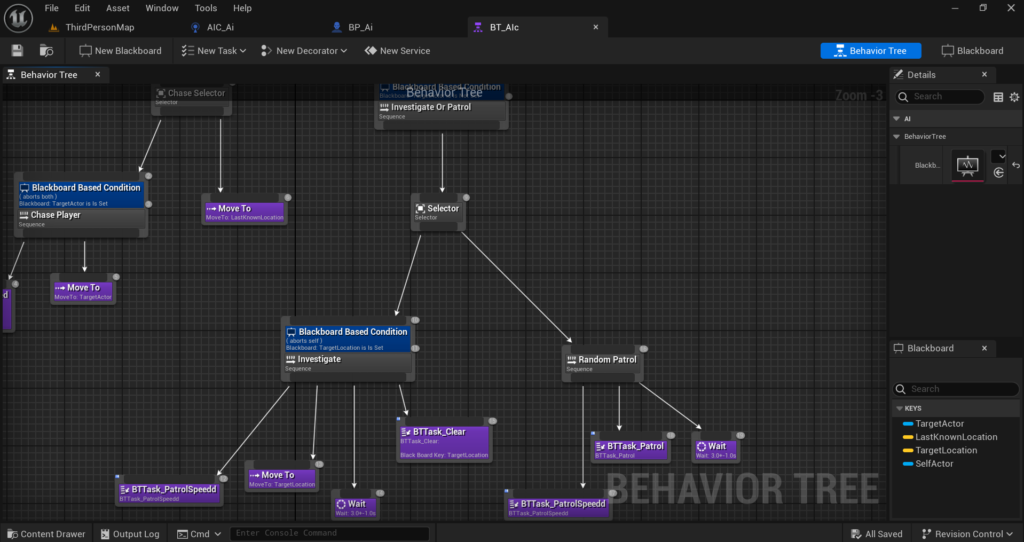The height and width of the screenshot is (542, 1024).
Task: Switch to Behavior Tree mode
Action: (871, 51)
